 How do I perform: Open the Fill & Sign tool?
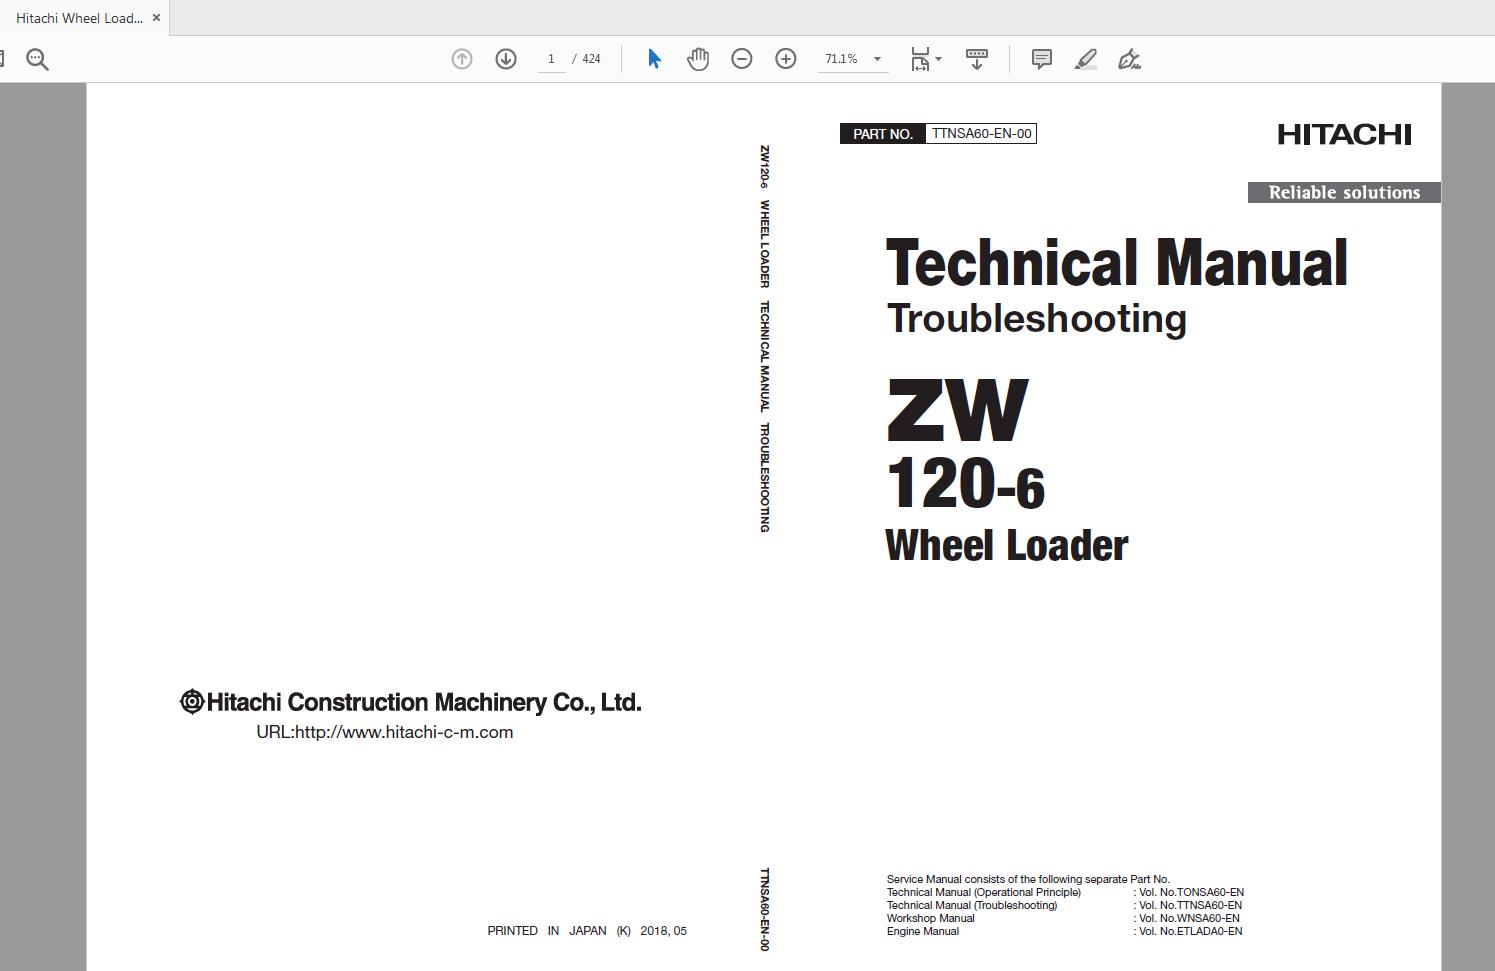click(x=1128, y=59)
